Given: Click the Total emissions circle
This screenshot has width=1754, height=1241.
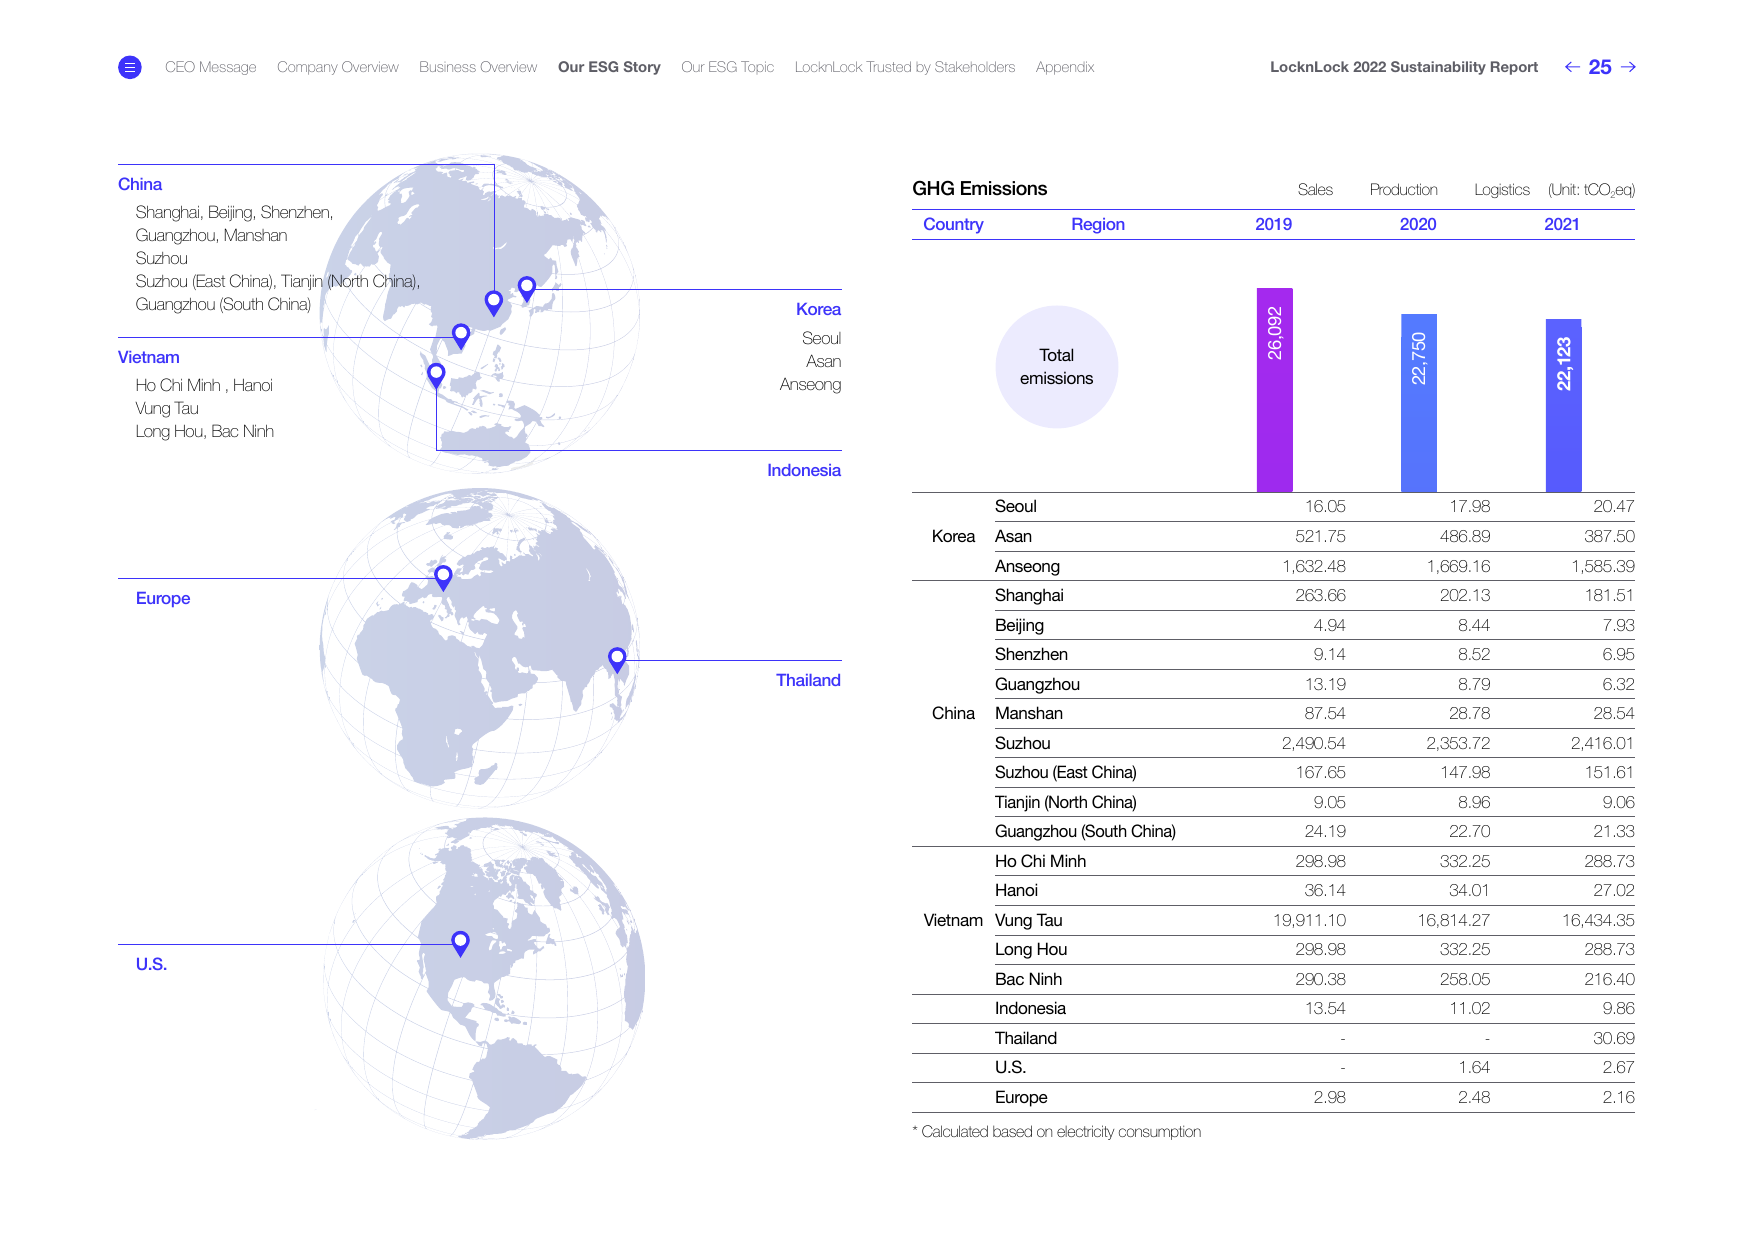Looking at the screenshot, I should coord(1057,367).
